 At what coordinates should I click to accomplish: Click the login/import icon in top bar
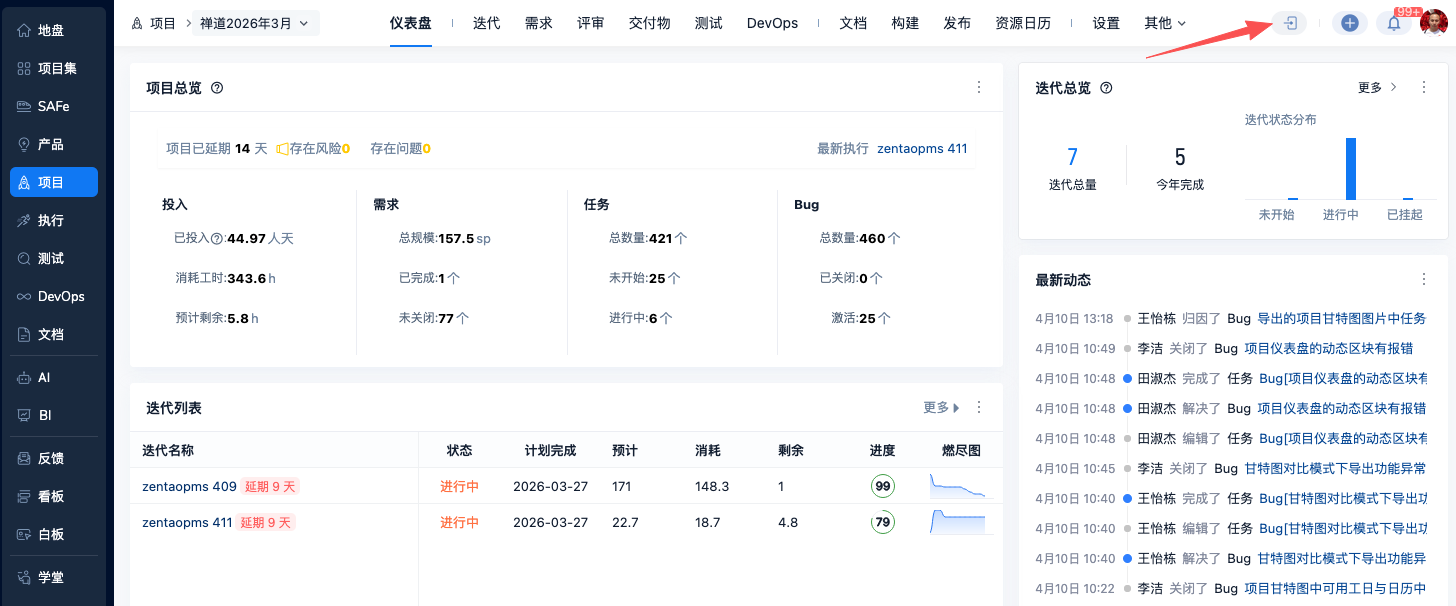[1290, 23]
